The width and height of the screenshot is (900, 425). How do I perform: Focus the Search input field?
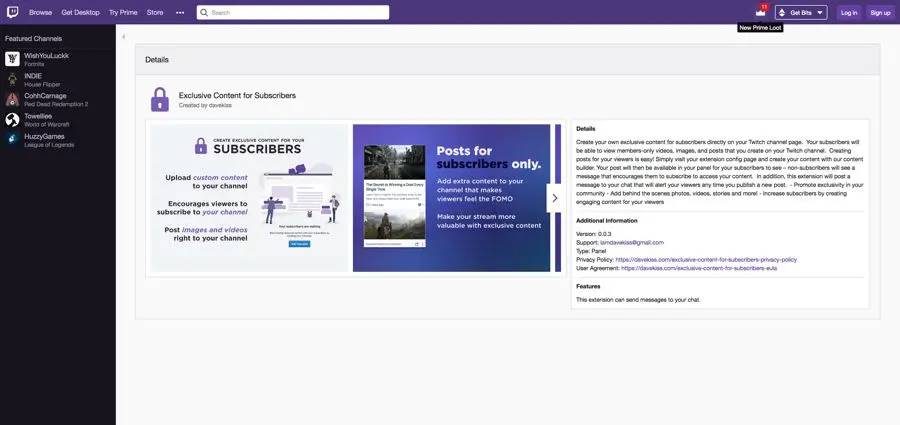(295, 13)
